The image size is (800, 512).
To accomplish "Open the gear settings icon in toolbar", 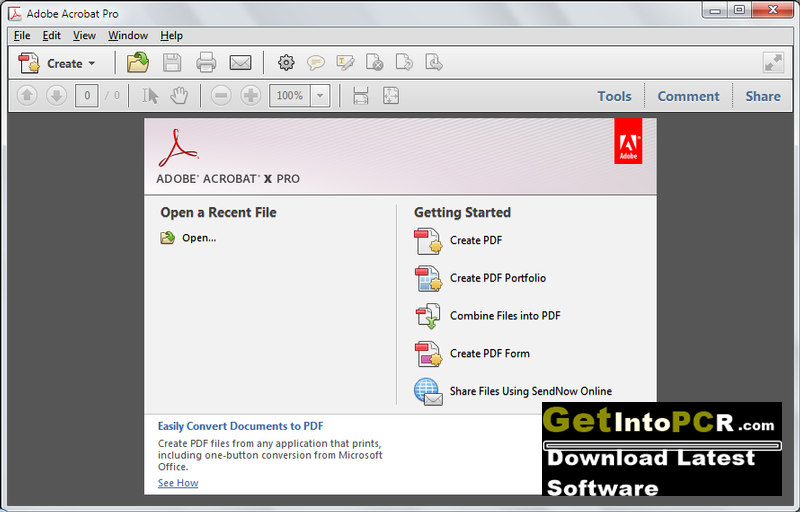I will (286, 63).
